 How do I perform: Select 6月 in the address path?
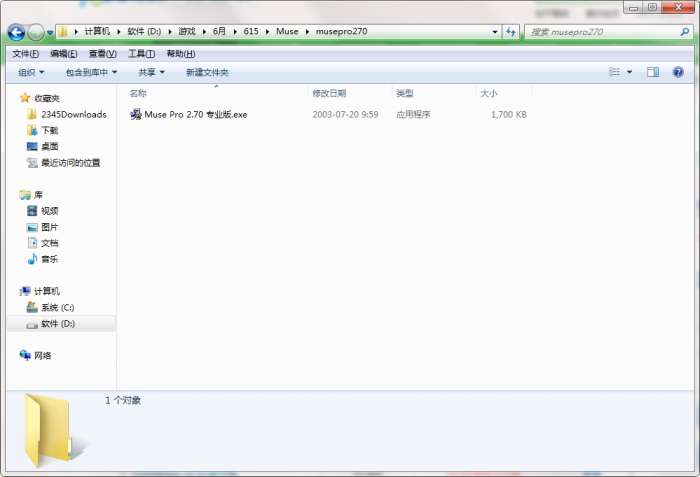click(x=219, y=32)
